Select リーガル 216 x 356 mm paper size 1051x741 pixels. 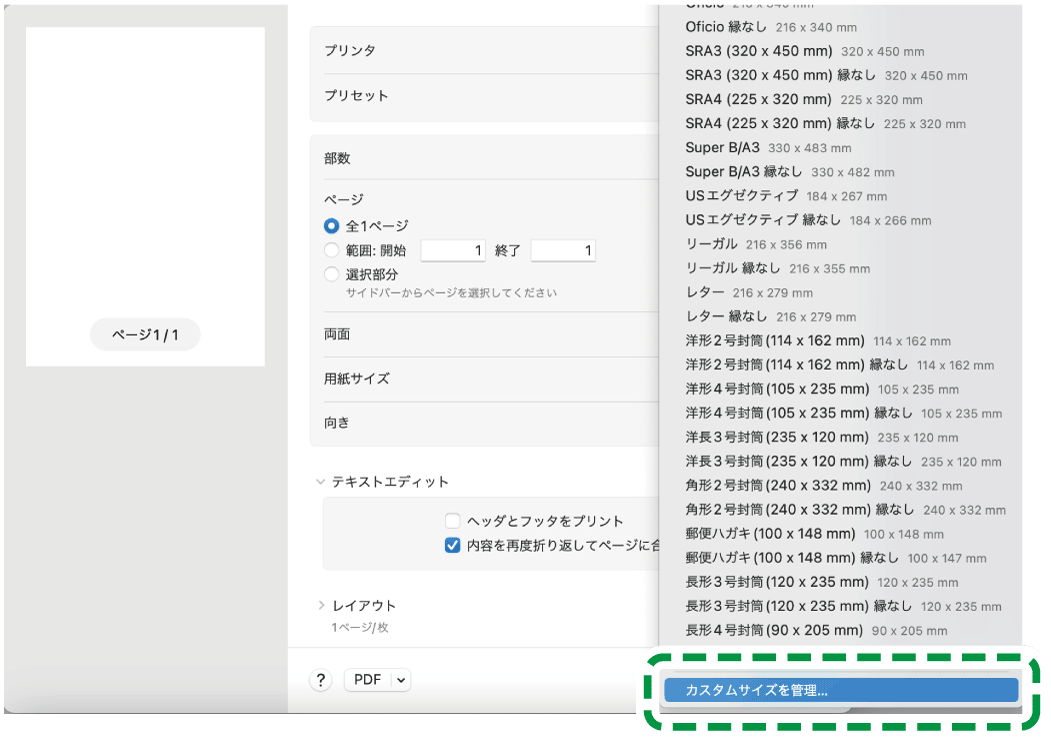pos(756,244)
